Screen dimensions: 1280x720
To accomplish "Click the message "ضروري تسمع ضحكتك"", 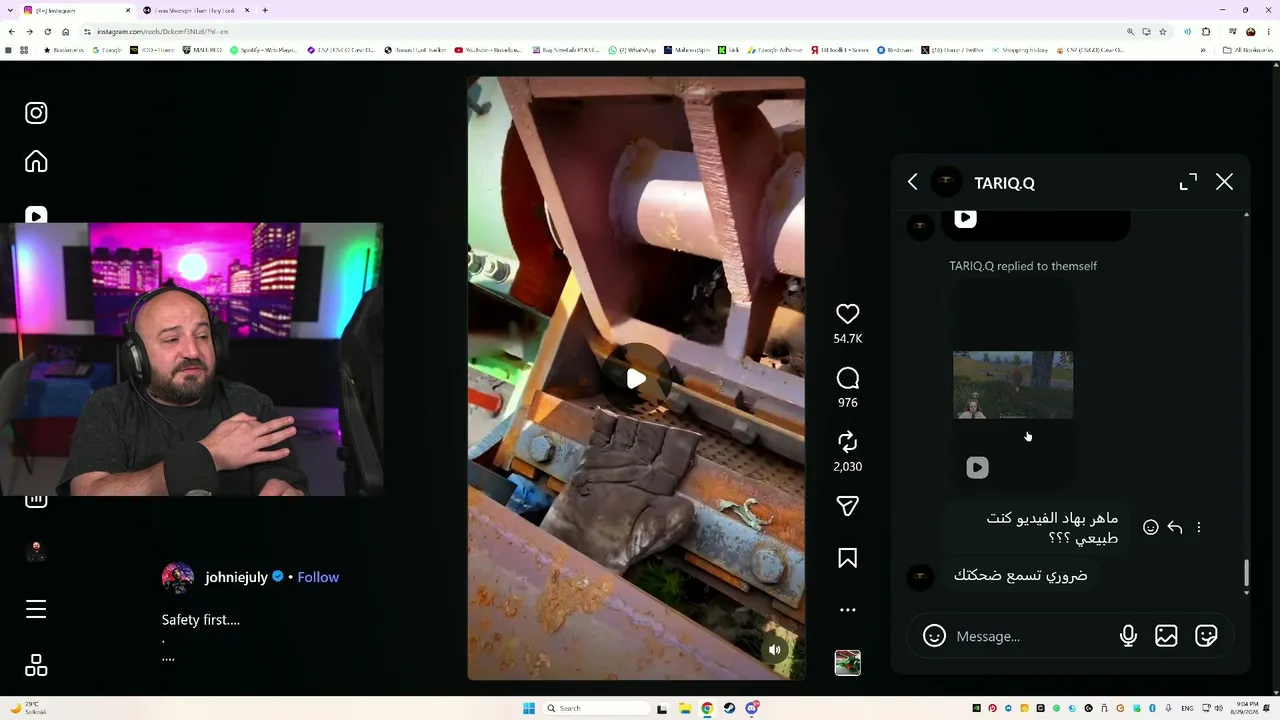I will 1020,576.
